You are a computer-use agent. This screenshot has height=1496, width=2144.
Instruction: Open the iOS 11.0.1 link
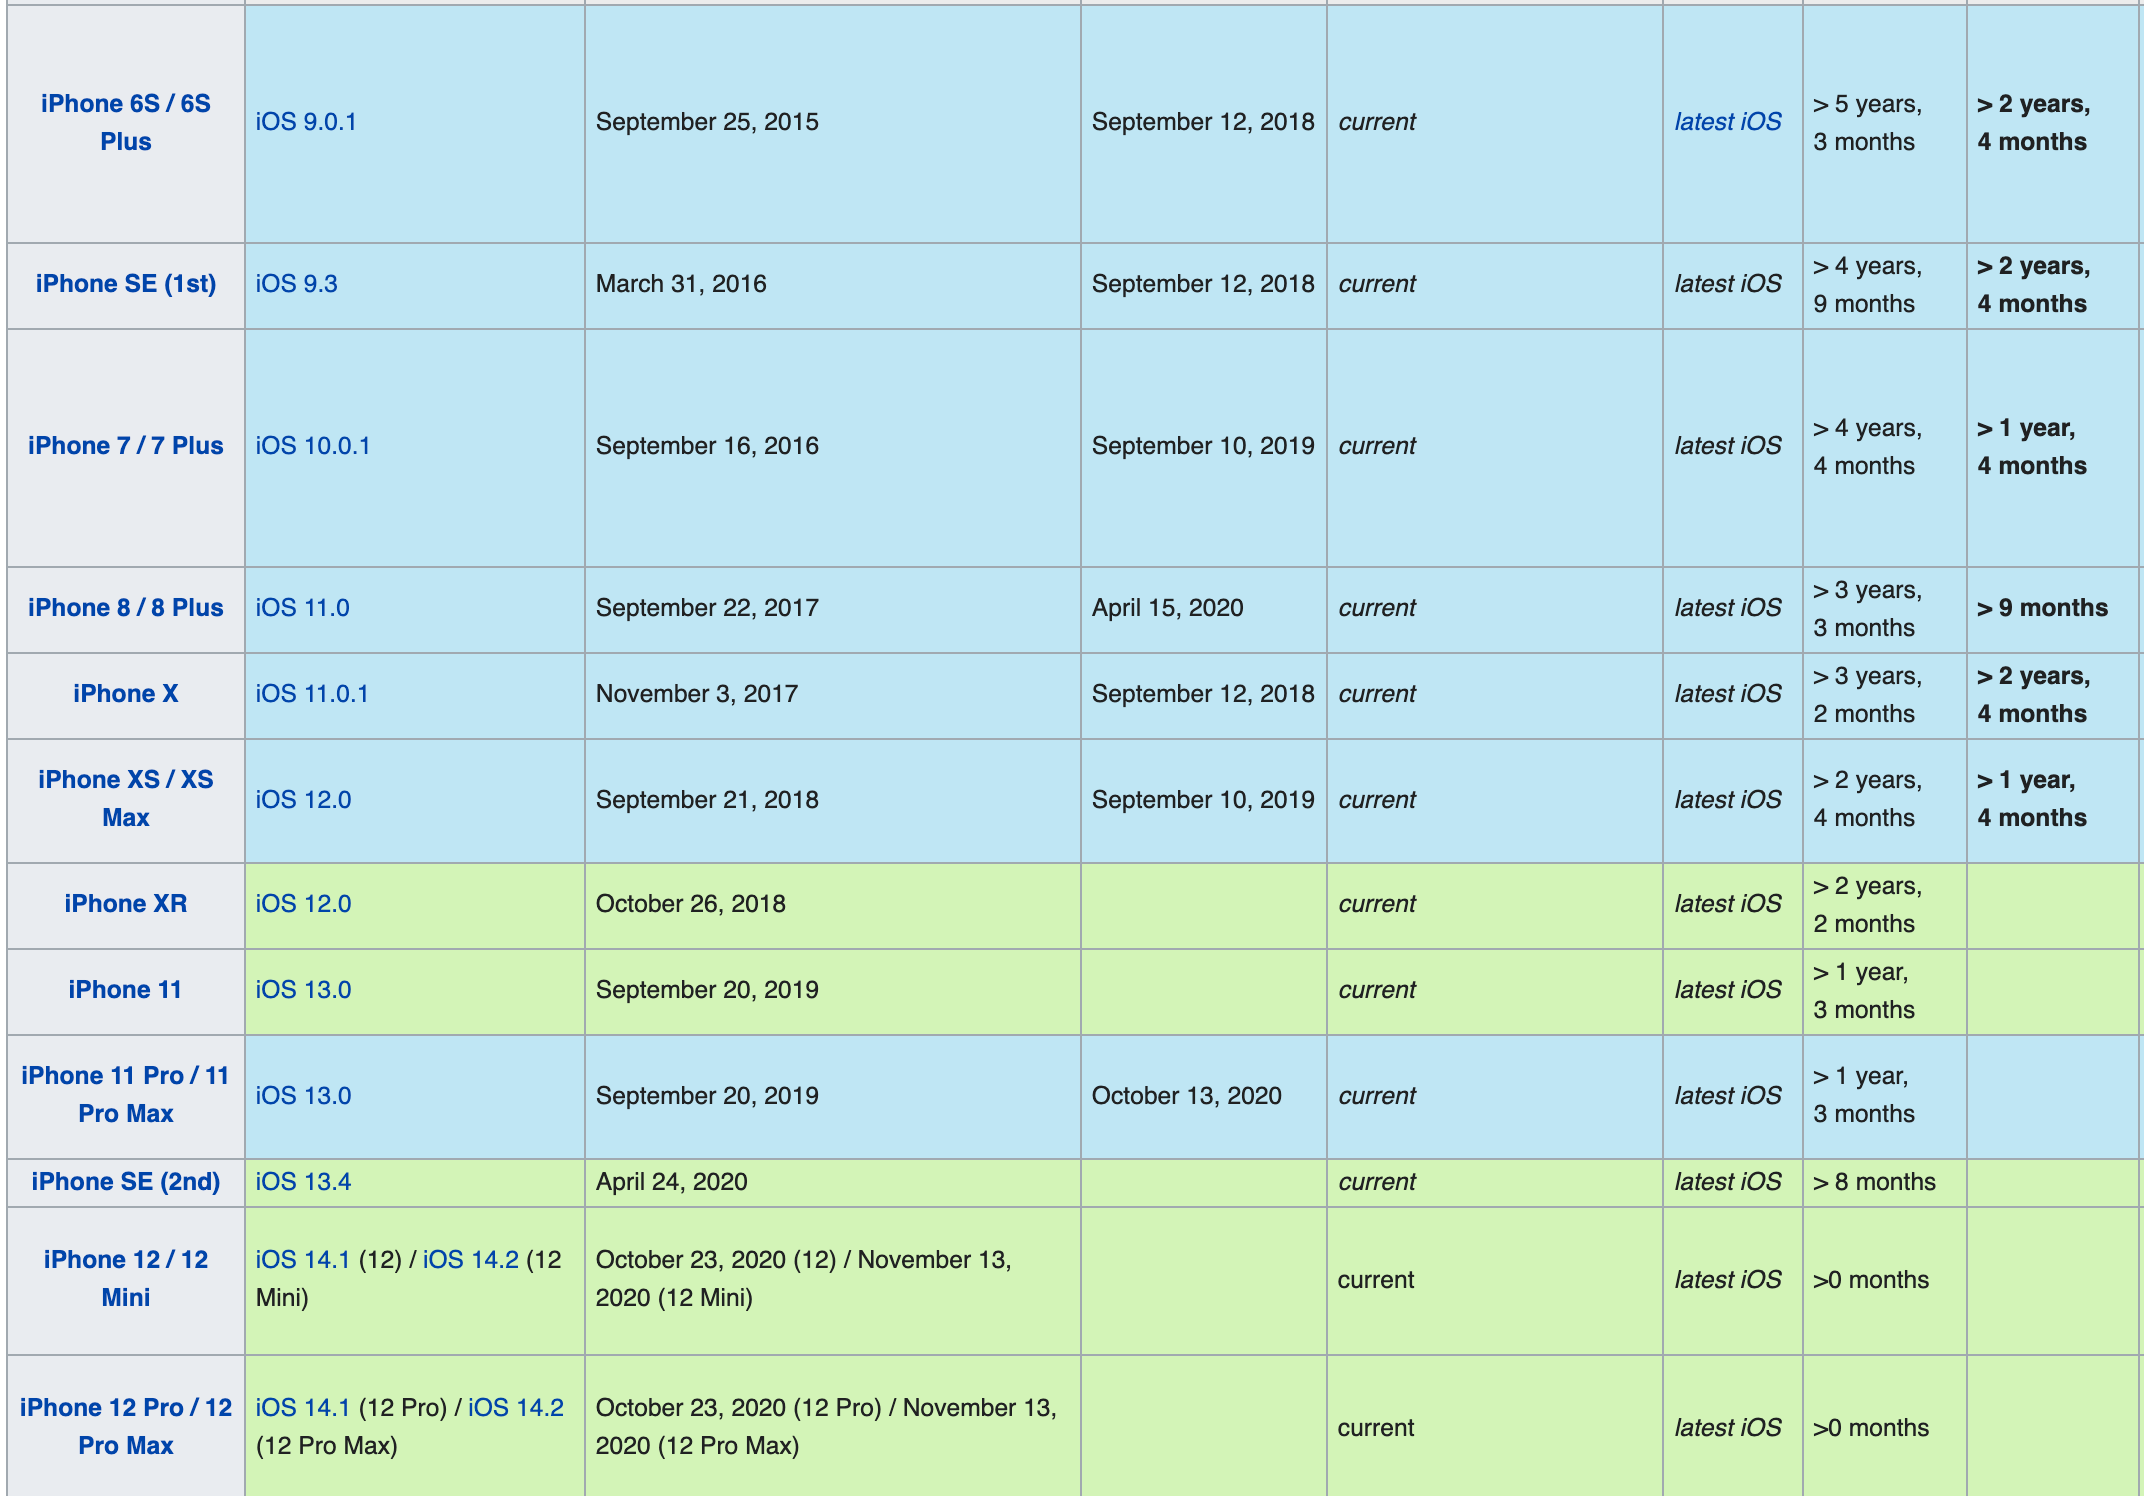[x=312, y=694]
